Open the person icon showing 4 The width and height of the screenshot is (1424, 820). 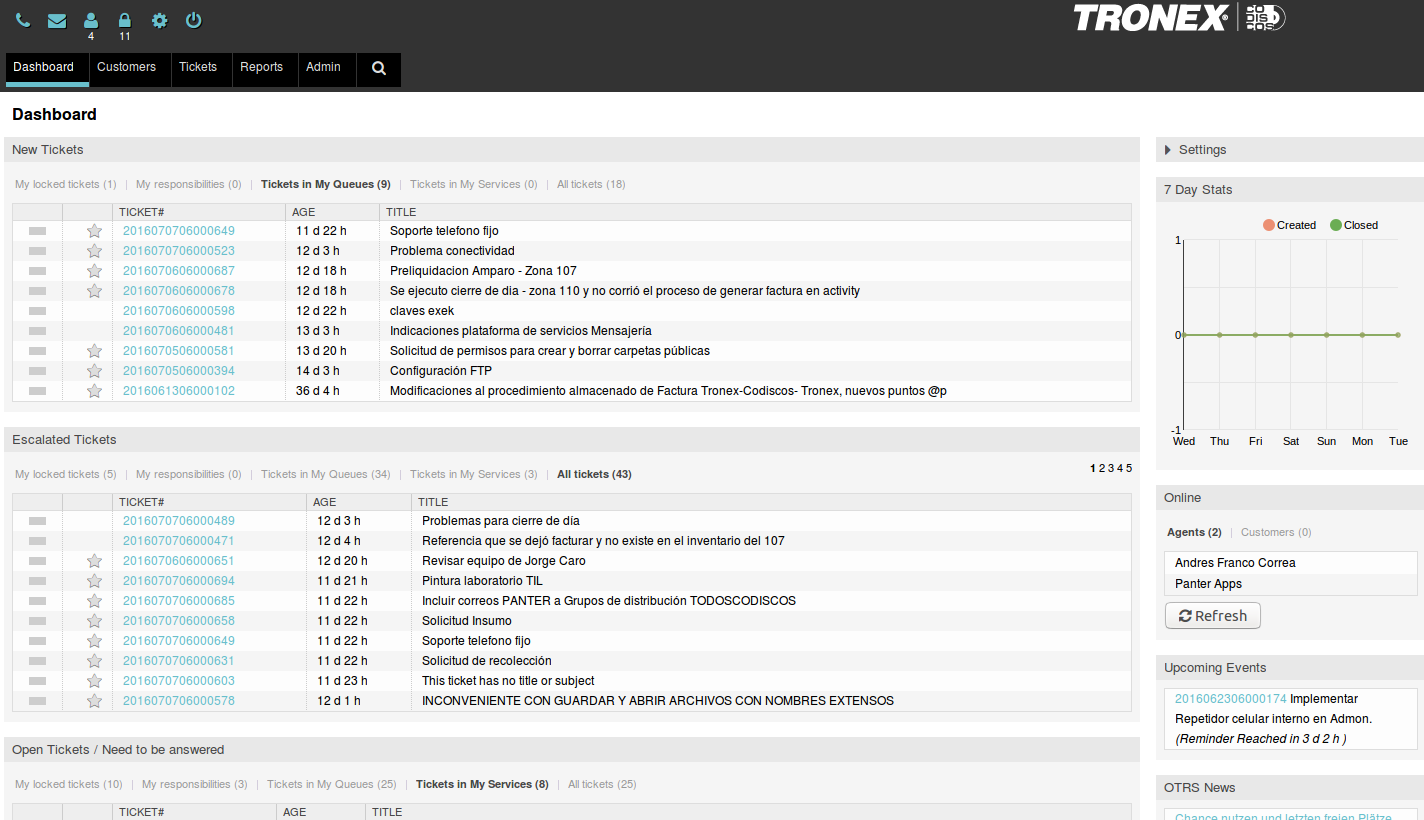91,20
